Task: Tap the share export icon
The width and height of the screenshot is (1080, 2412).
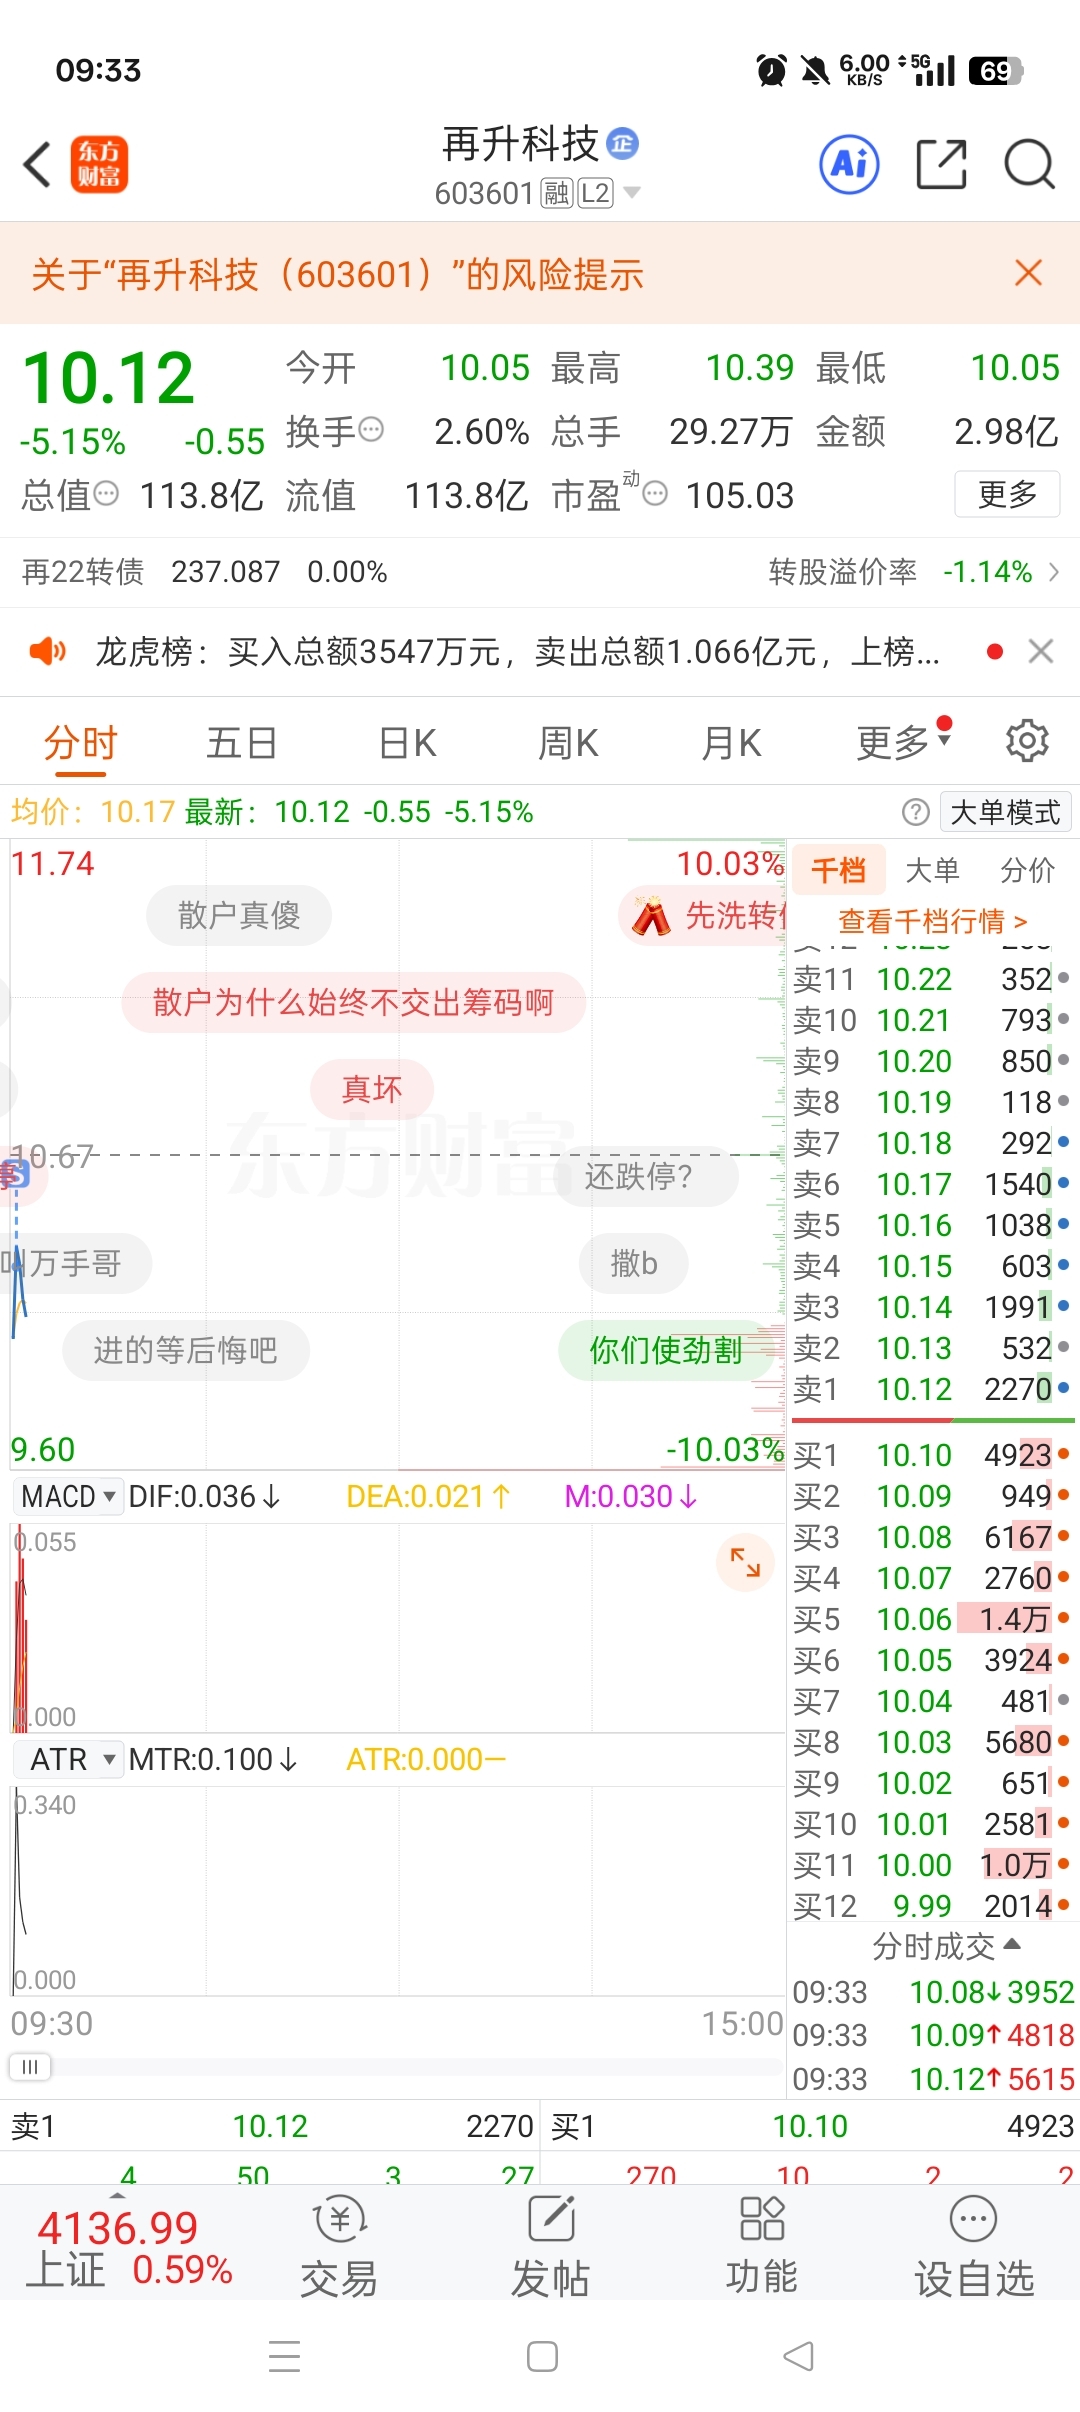Action: point(941,164)
